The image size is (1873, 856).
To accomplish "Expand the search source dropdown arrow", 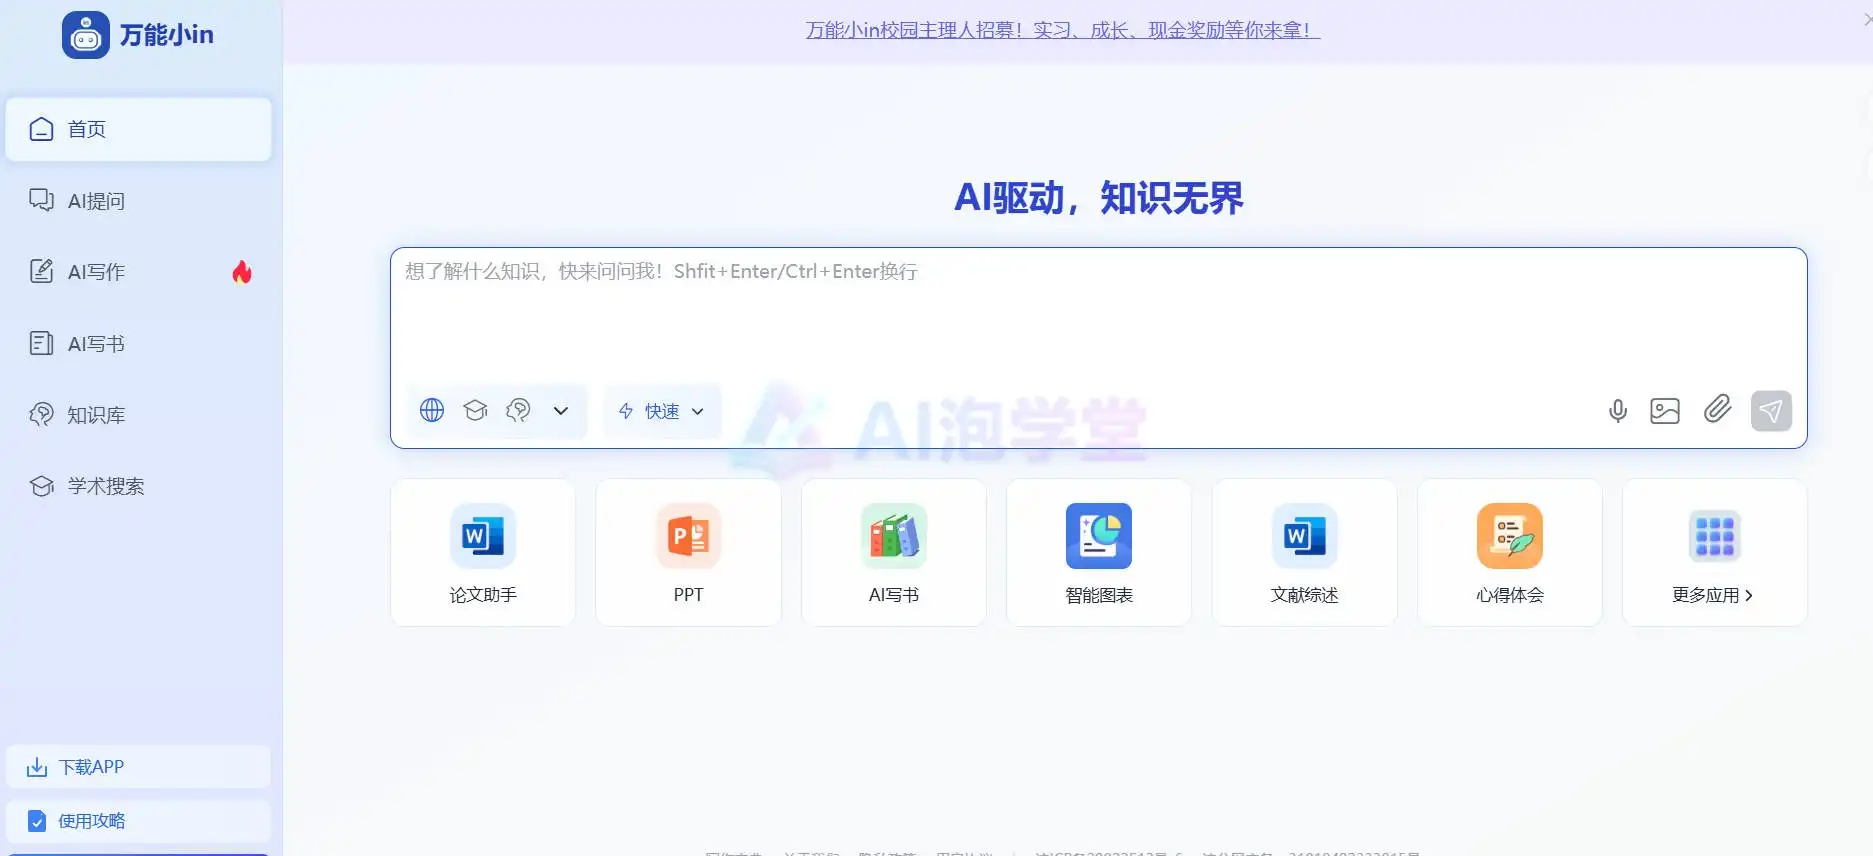I will (x=561, y=411).
